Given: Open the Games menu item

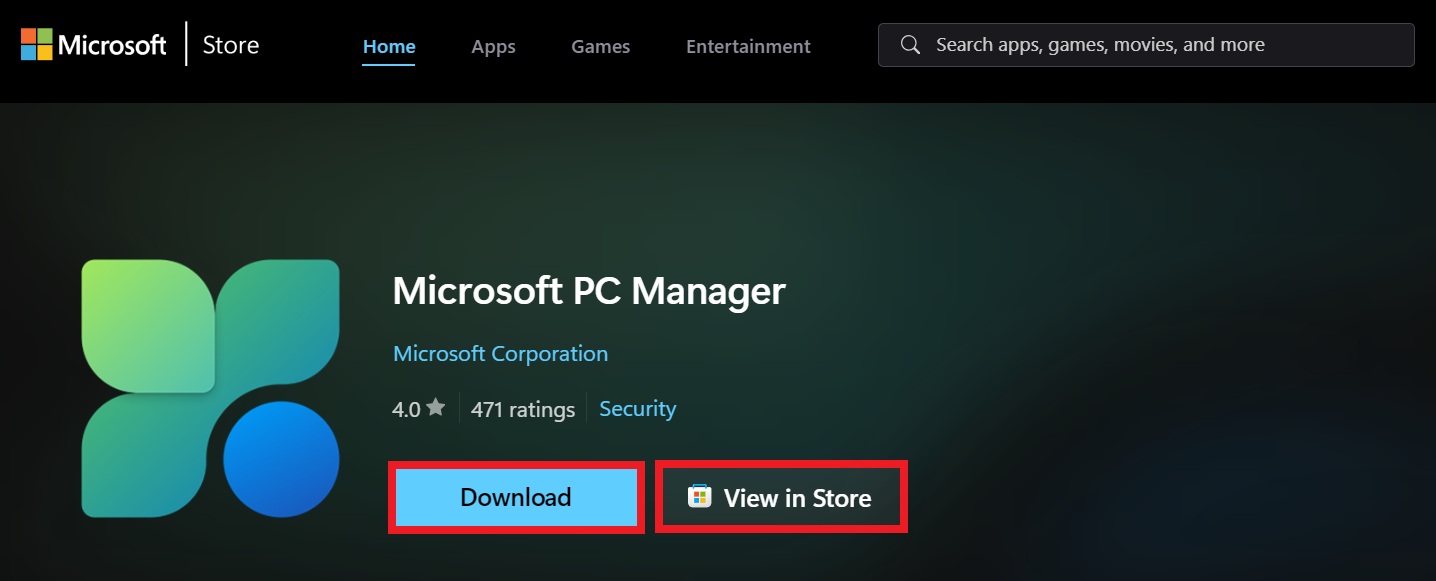Looking at the screenshot, I should [600, 46].
